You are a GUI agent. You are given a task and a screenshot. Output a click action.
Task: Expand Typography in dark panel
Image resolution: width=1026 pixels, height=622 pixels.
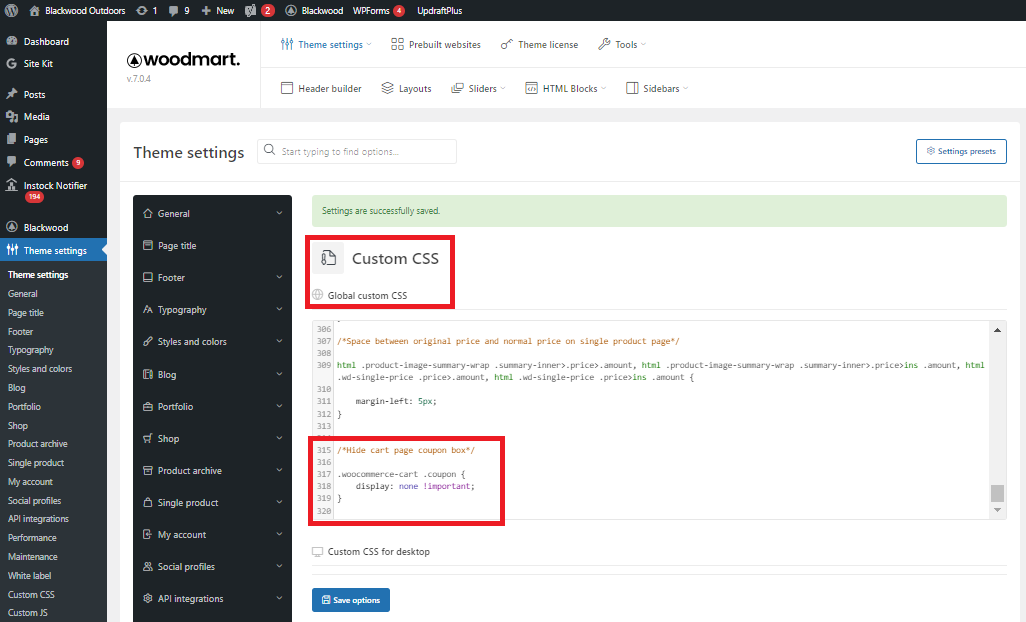(x=212, y=309)
